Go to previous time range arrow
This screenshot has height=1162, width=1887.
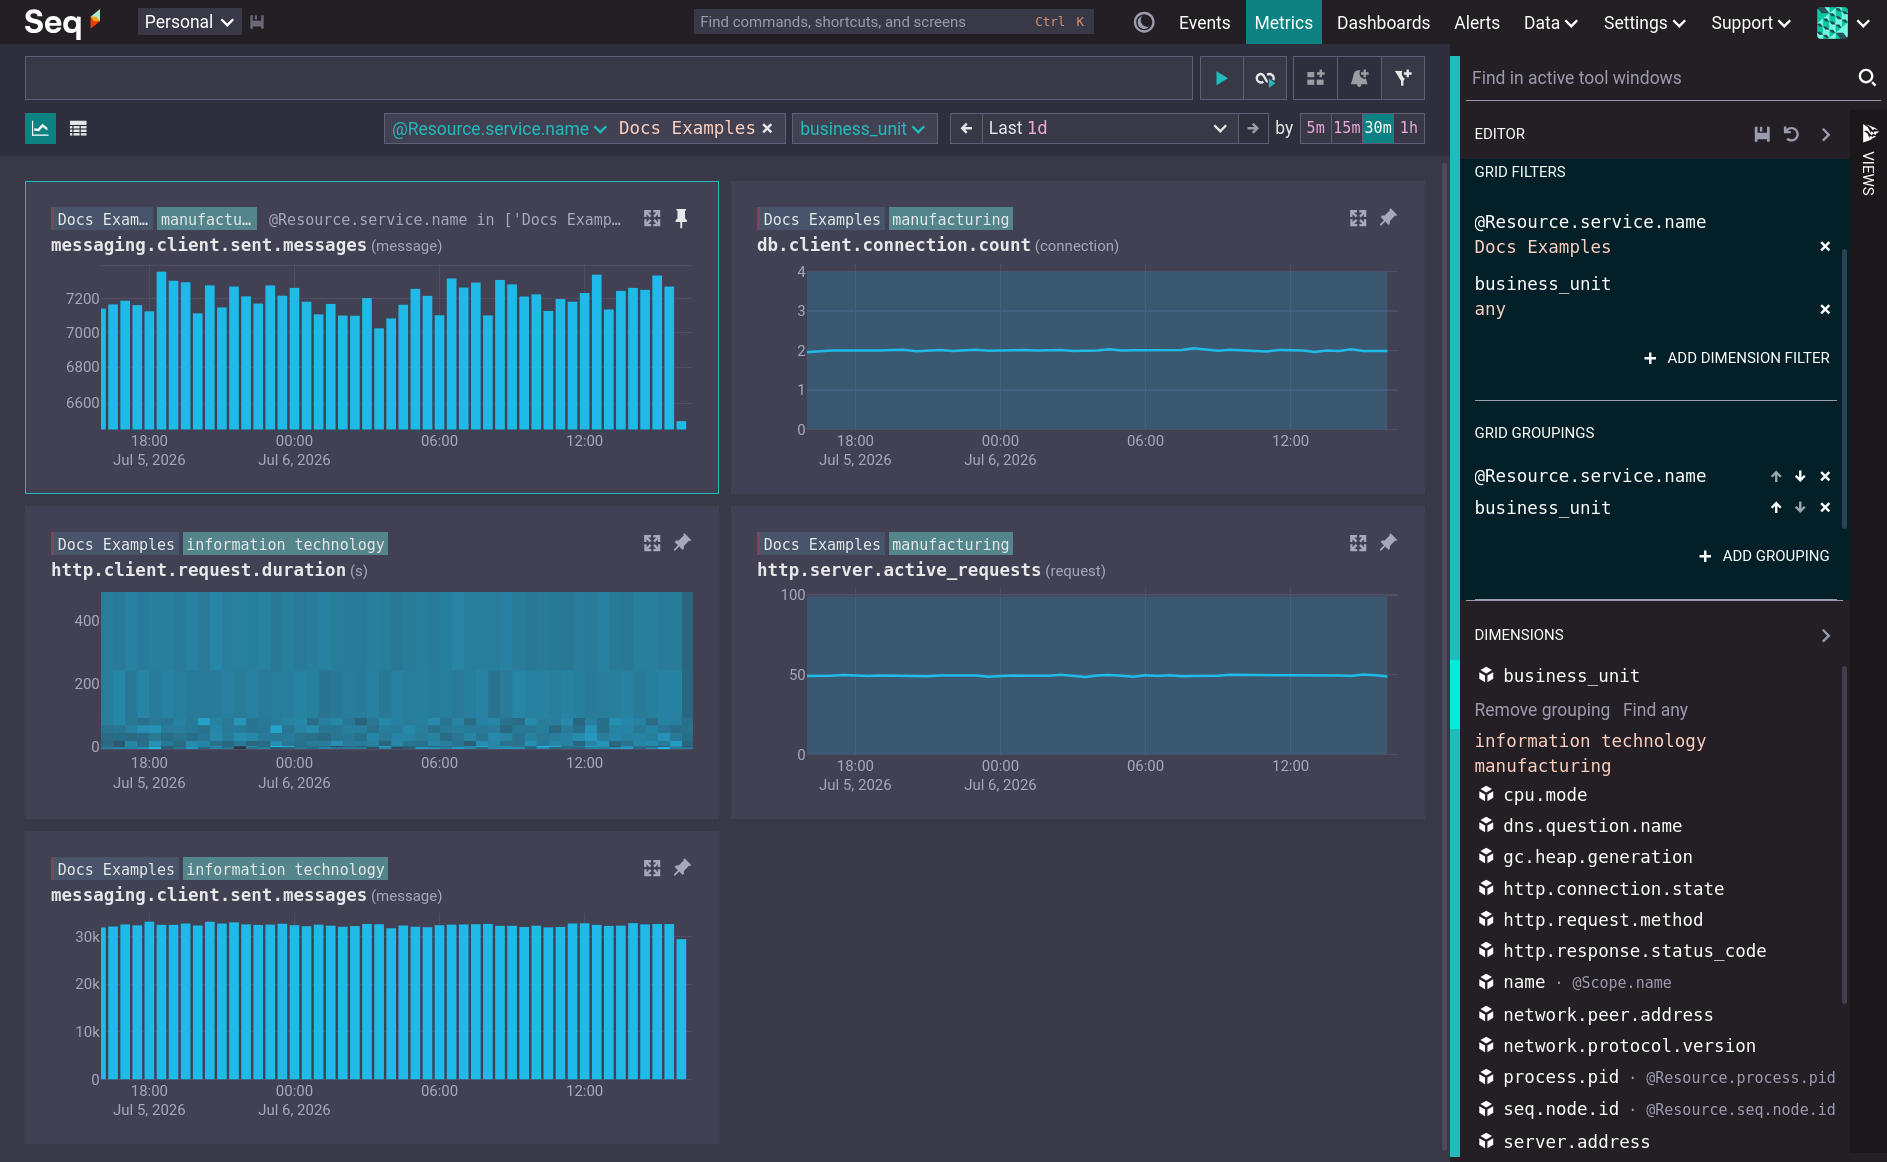pyautogui.click(x=966, y=128)
